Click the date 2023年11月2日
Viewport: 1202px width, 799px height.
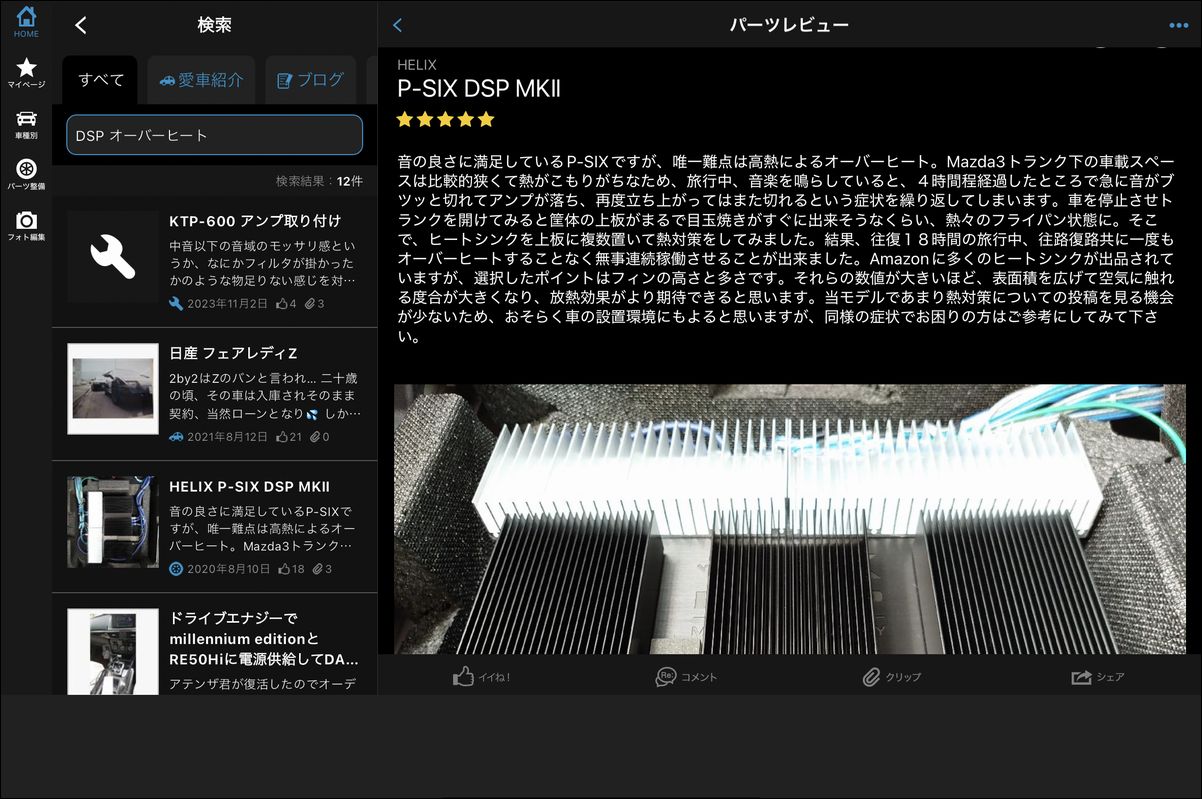[x=227, y=304]
